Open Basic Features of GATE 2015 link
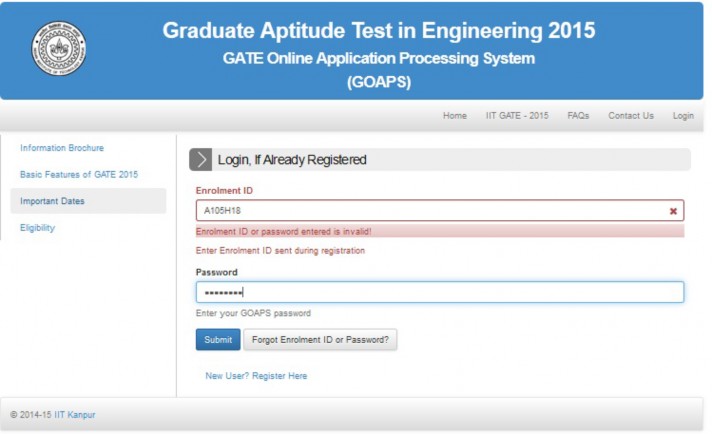712x434 pixels. pyautogui.click(x=79, y=174)
